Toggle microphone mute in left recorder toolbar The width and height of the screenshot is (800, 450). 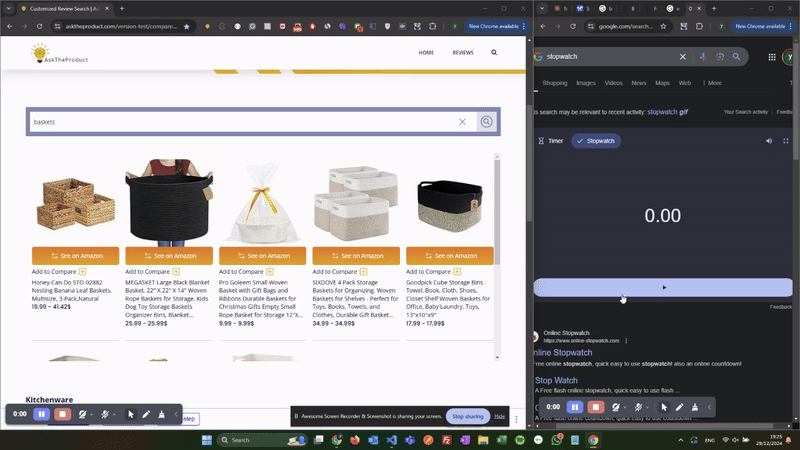(x=105, y=414)
